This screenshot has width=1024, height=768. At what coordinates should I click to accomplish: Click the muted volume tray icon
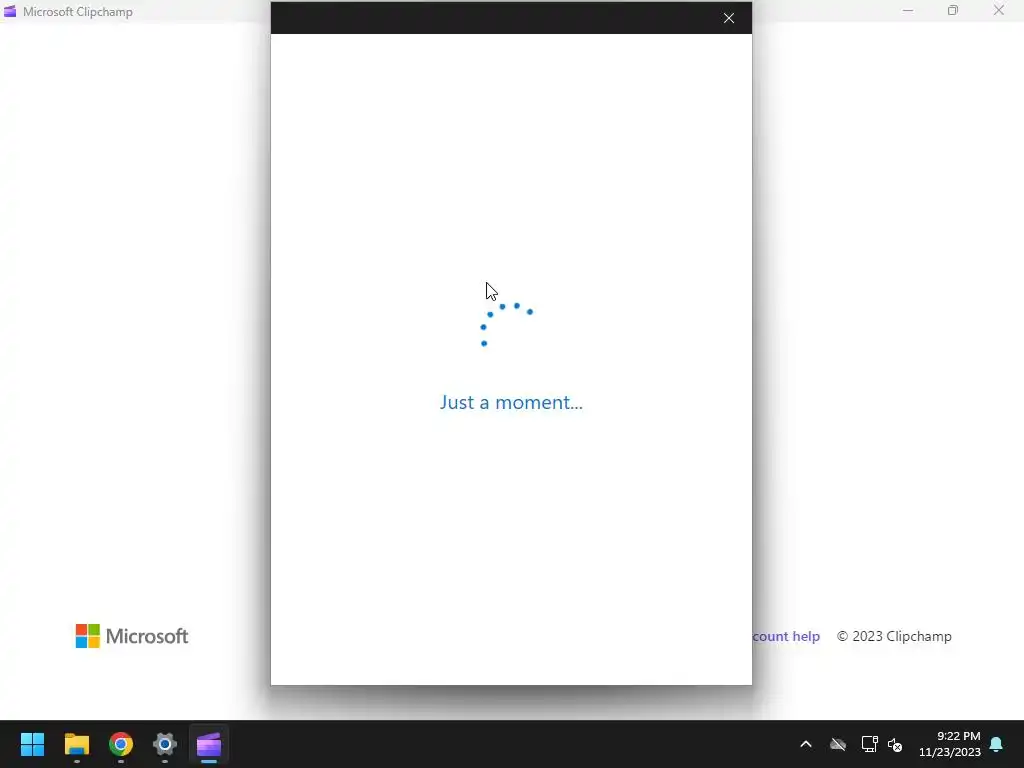point(895,744)
